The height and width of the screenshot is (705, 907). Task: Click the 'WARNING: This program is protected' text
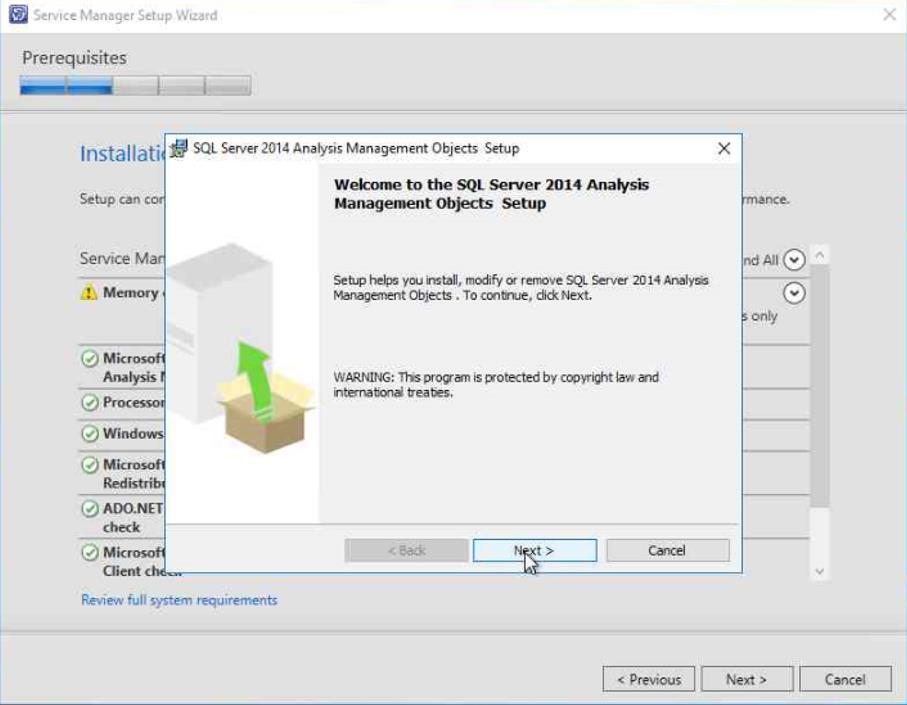pyautogui.click(x=496, y=385)
